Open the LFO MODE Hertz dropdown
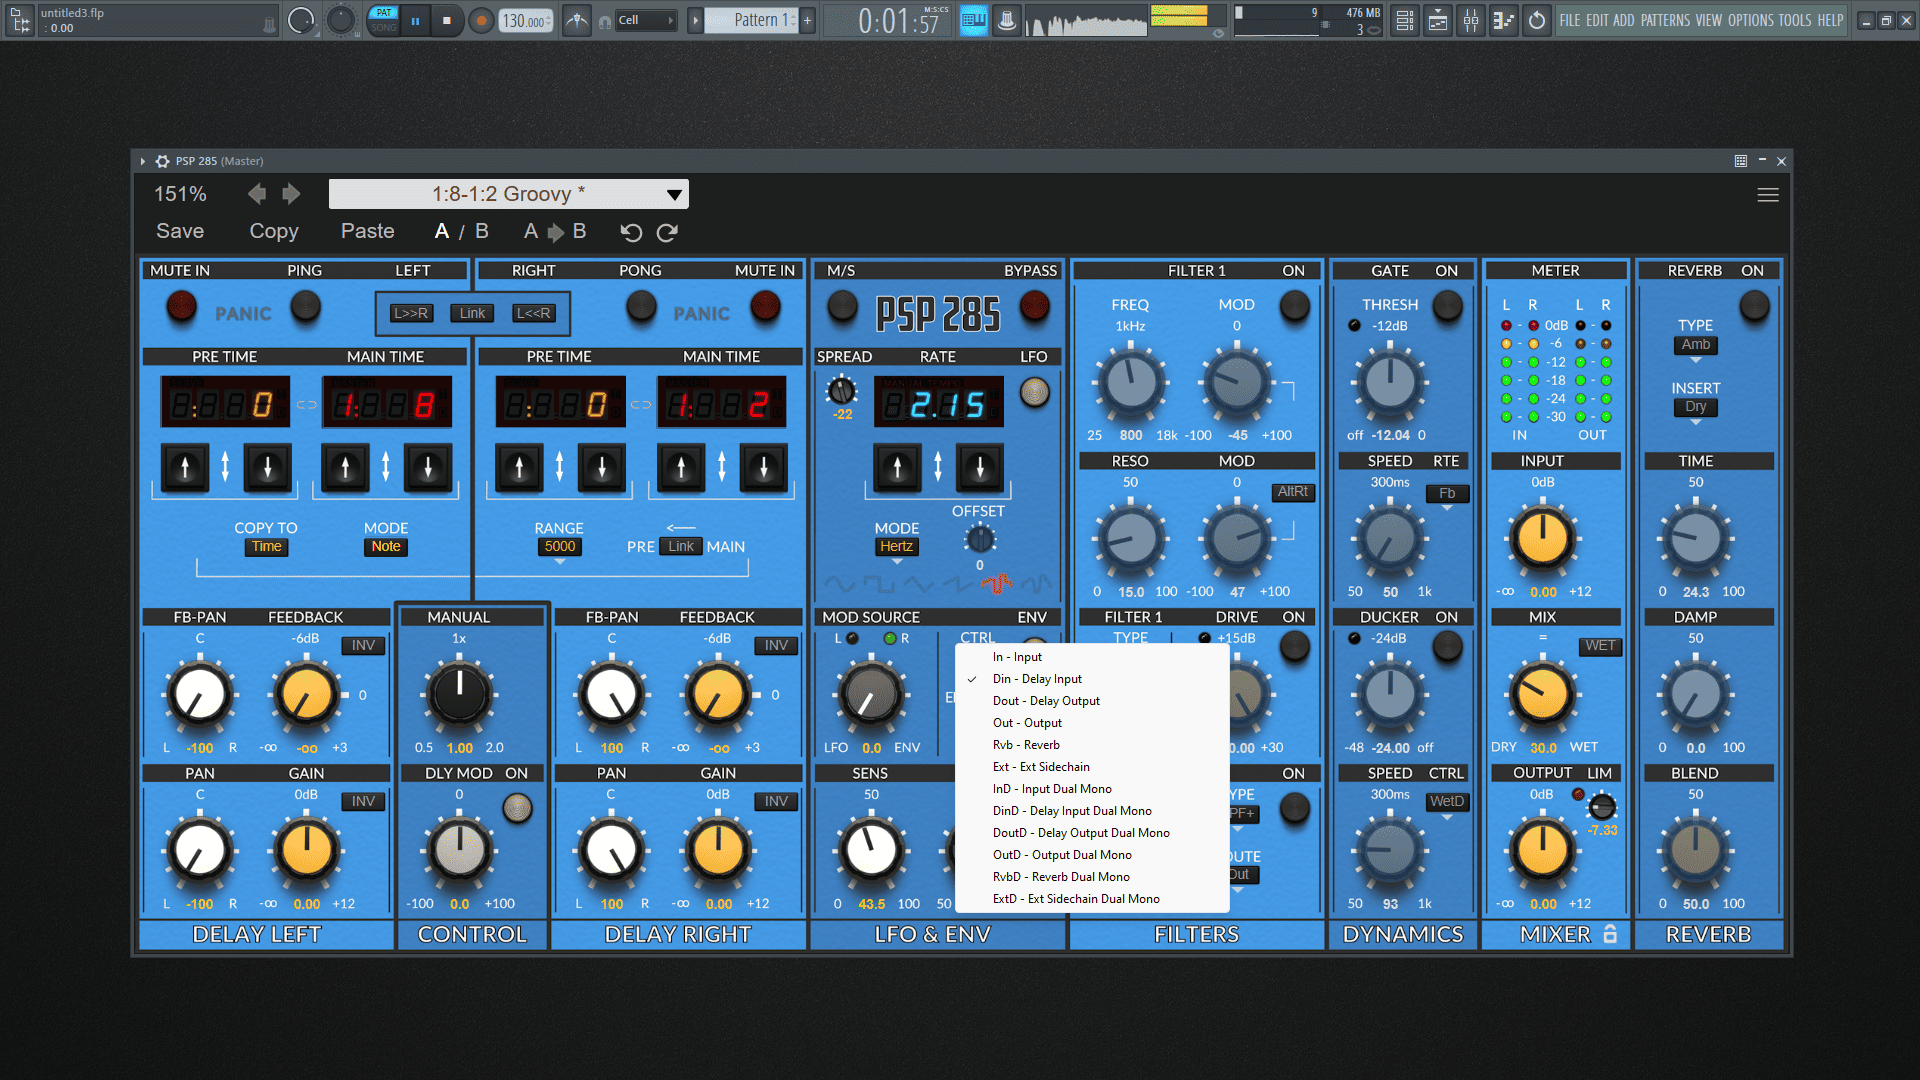 coord(896,547)
